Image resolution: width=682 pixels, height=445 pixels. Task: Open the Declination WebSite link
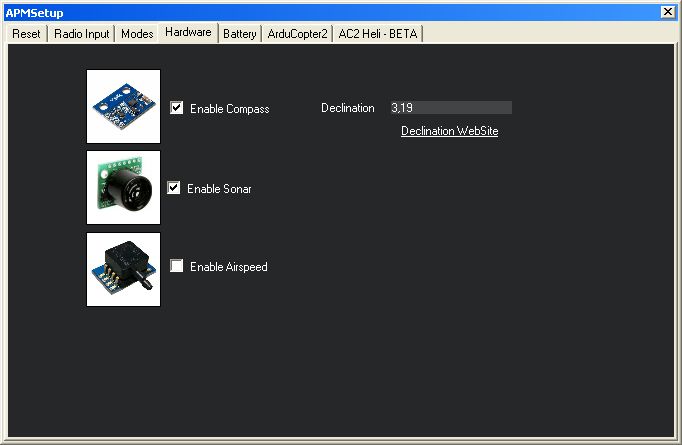click(449, 131)
